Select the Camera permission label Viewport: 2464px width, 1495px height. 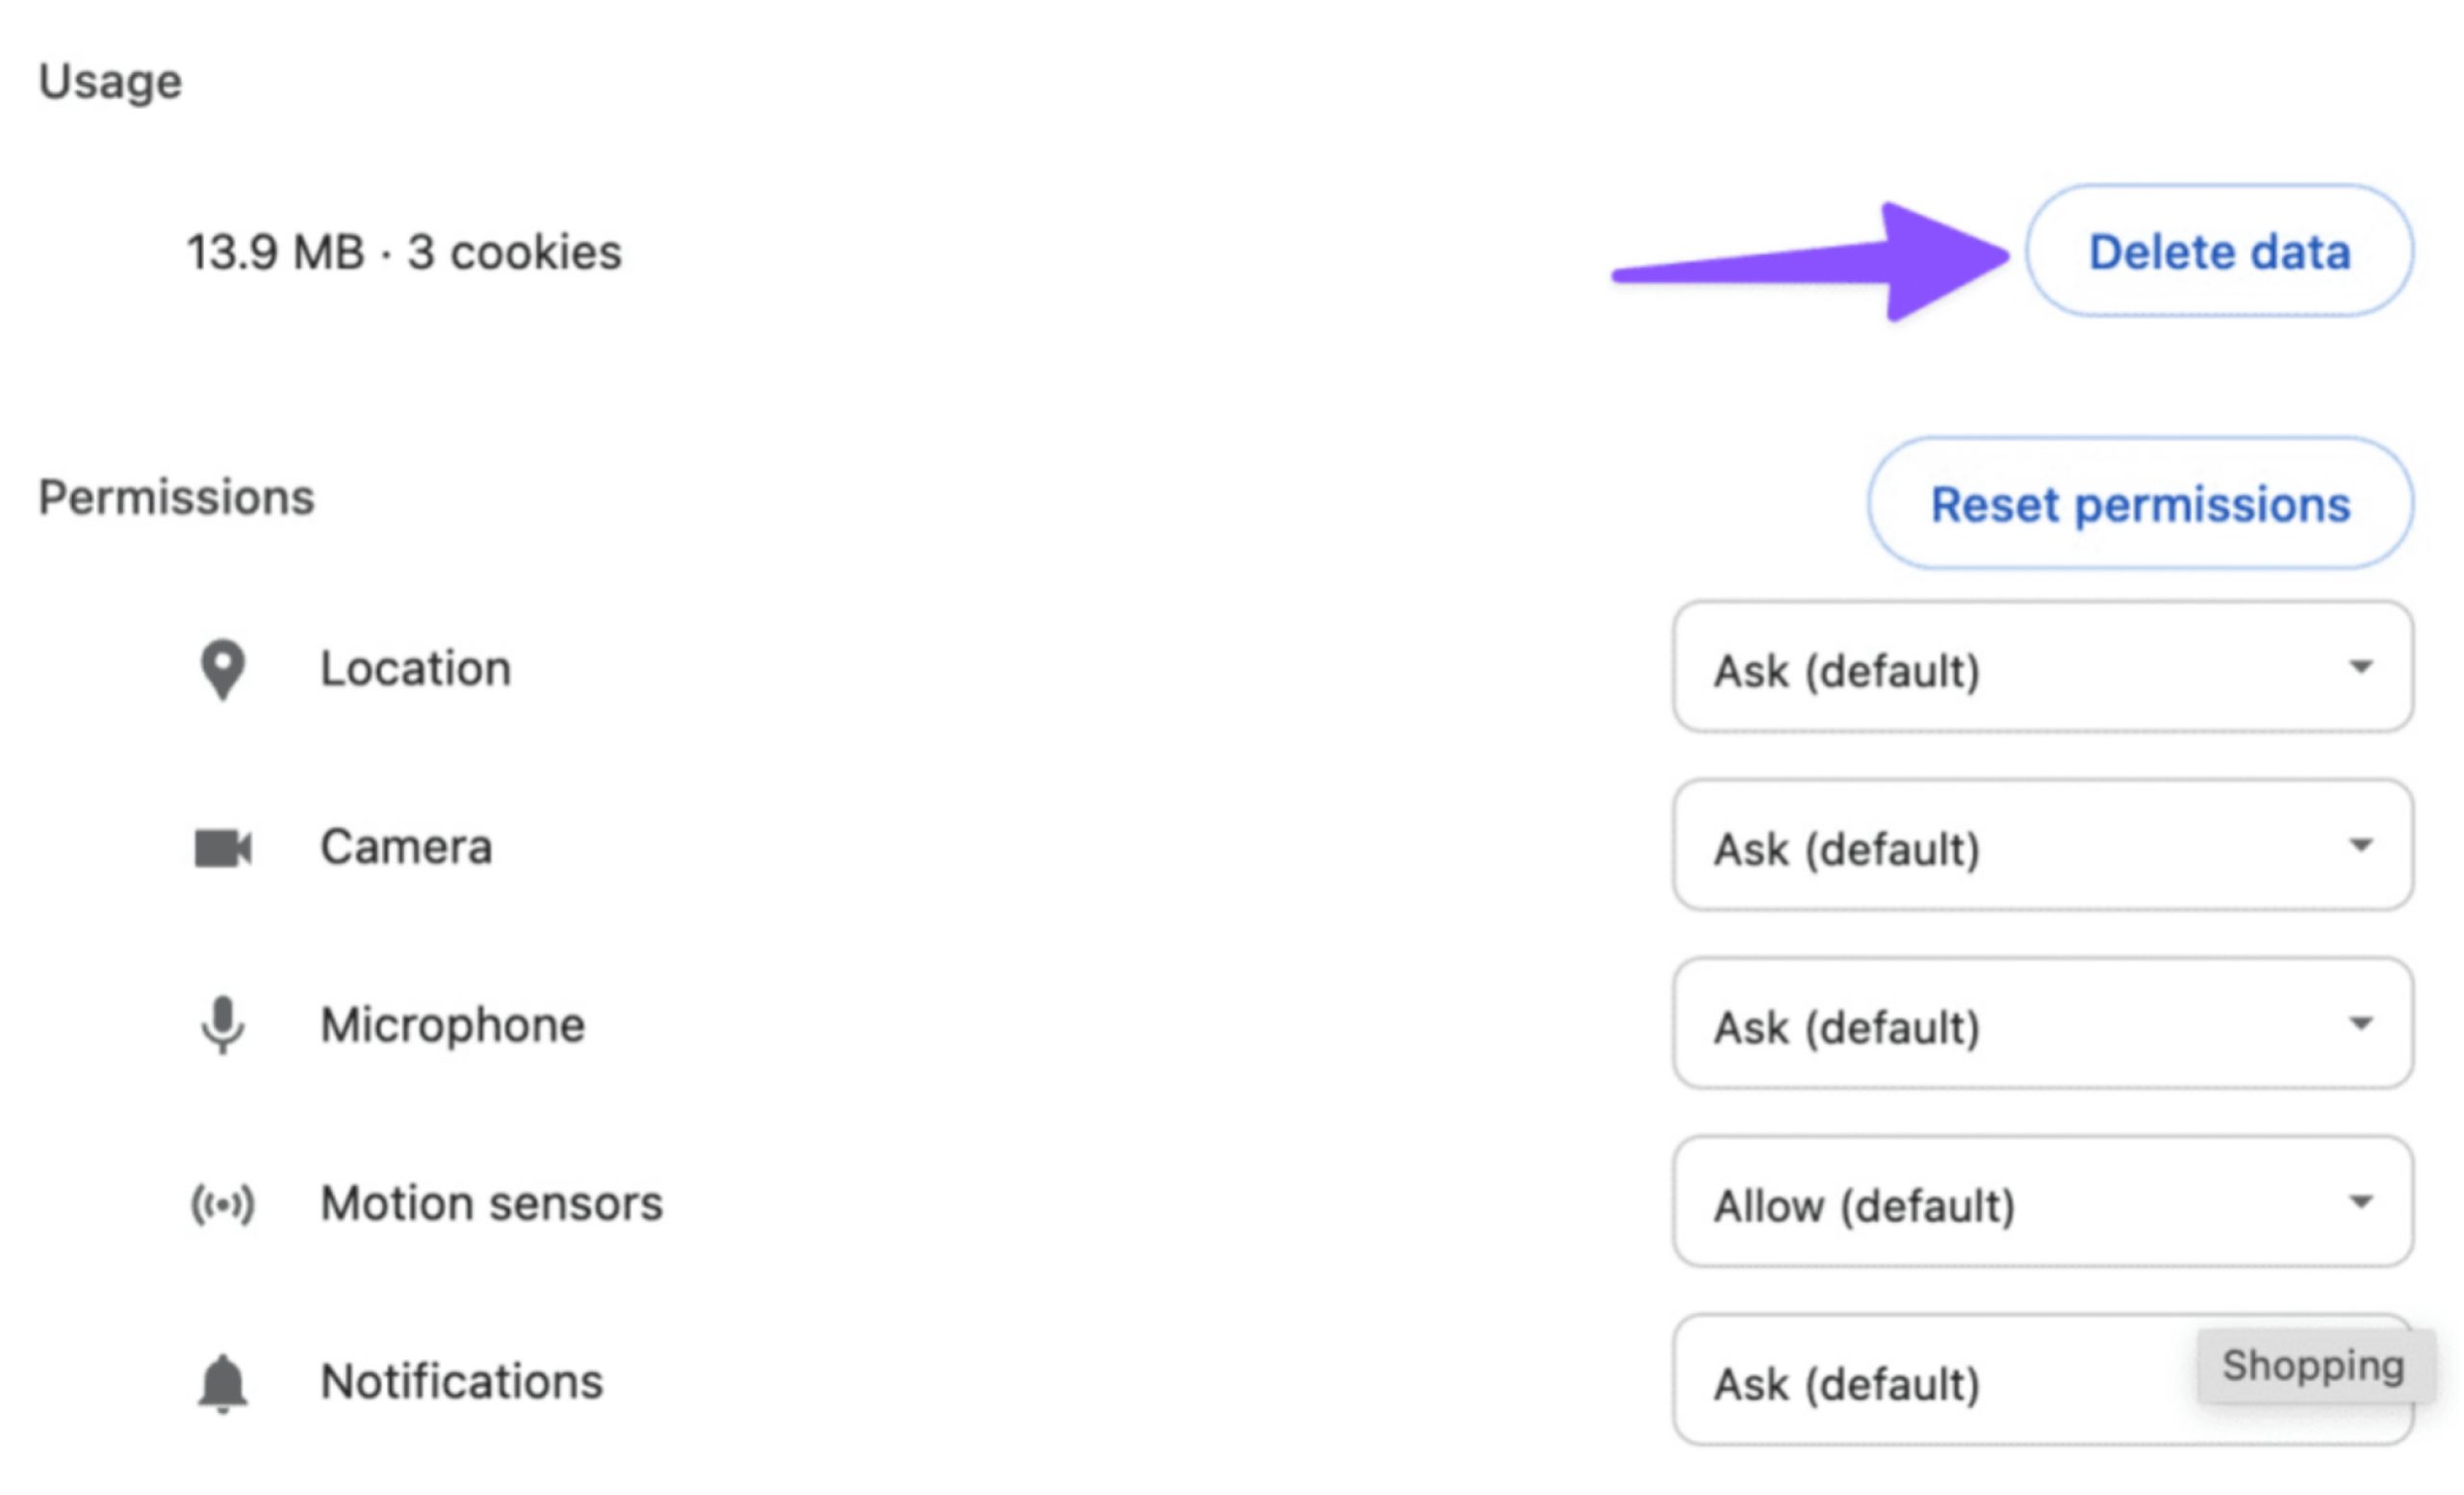pos(406,848)
